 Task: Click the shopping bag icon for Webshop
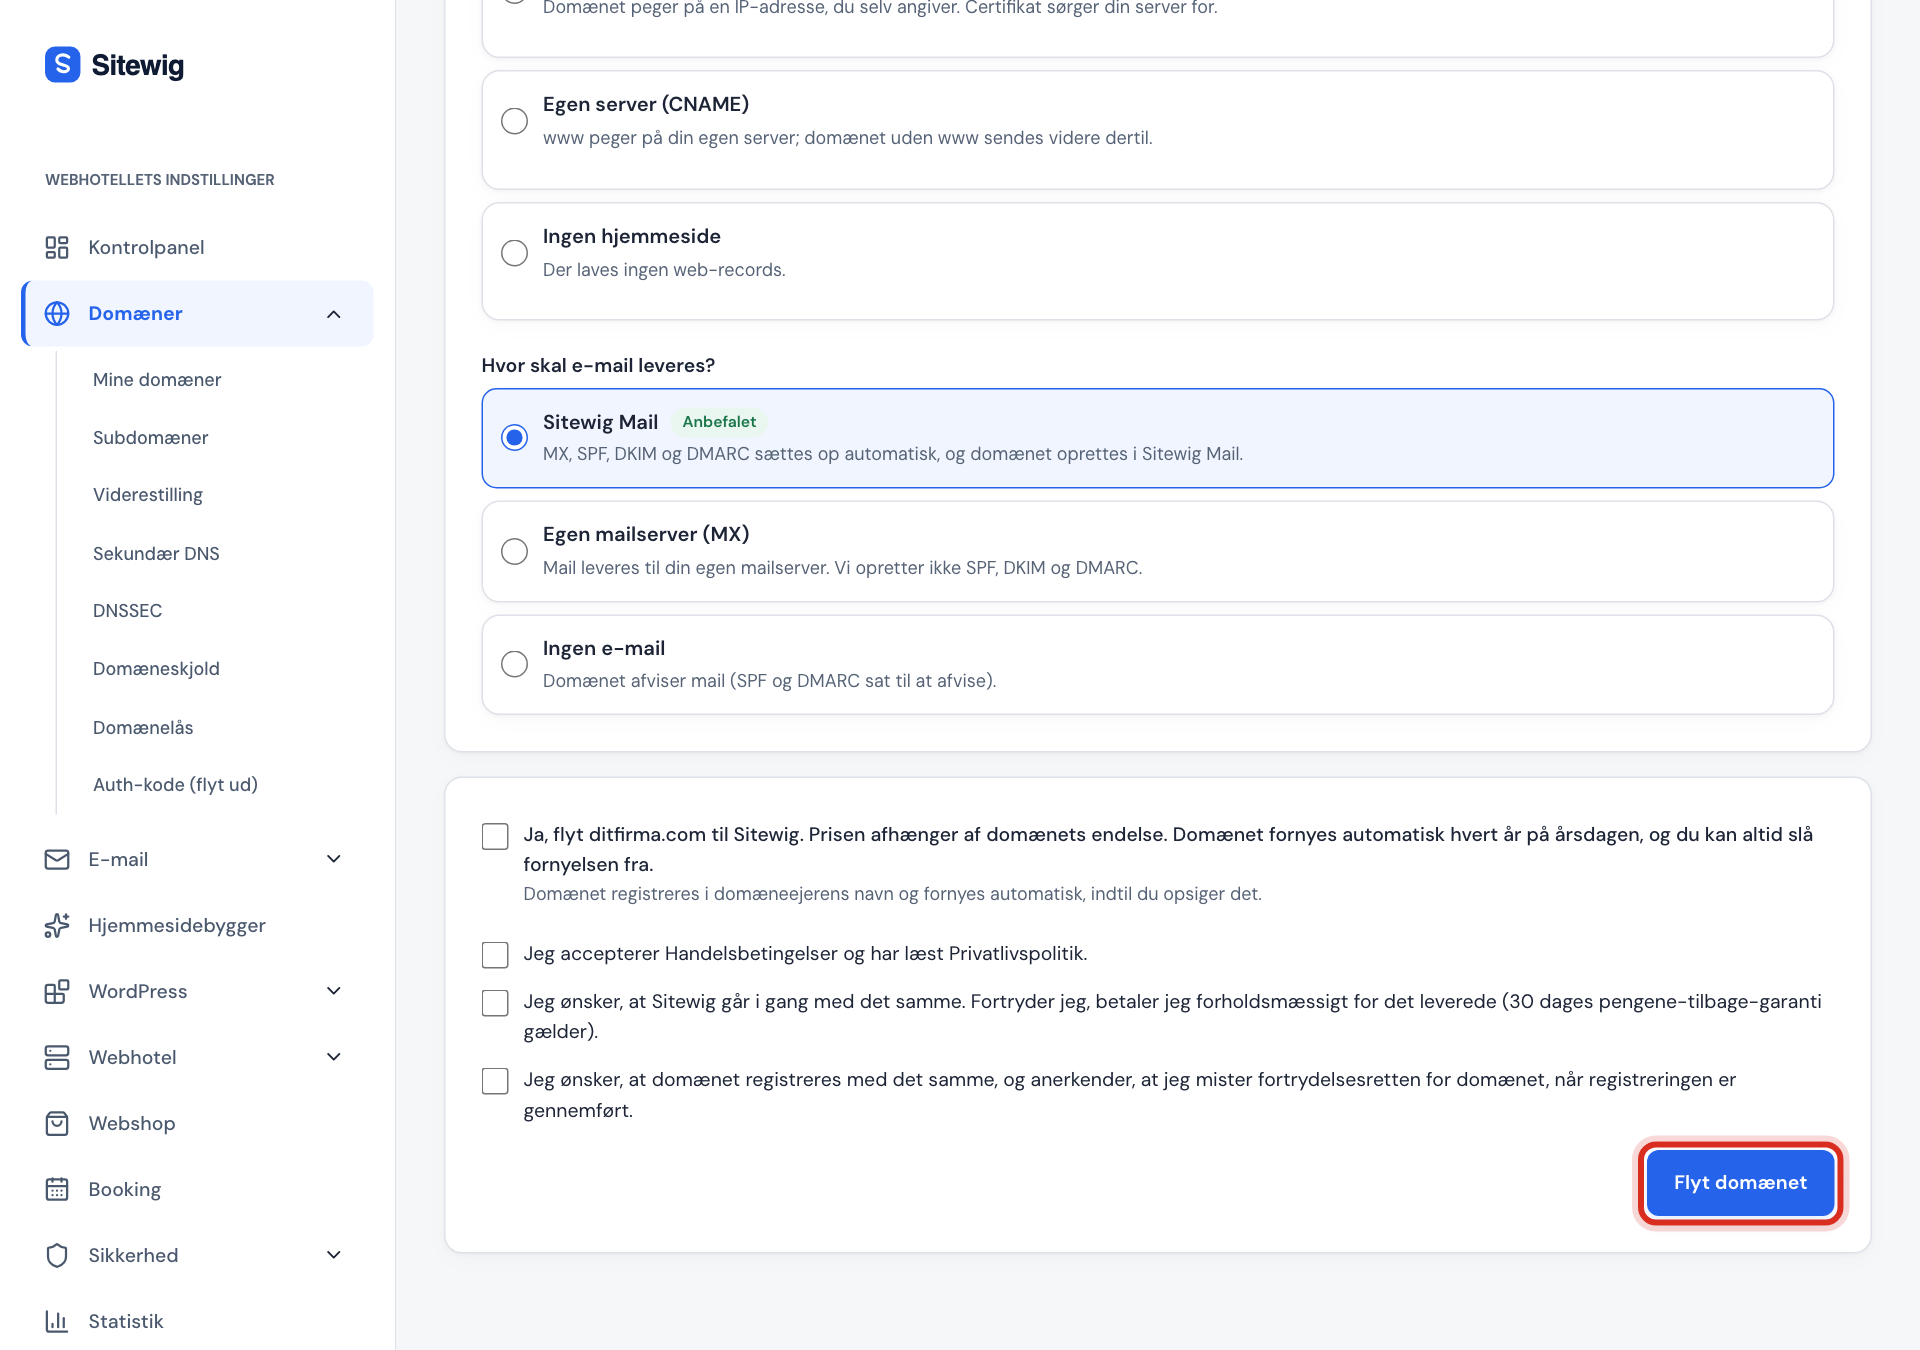[57, 1123]
